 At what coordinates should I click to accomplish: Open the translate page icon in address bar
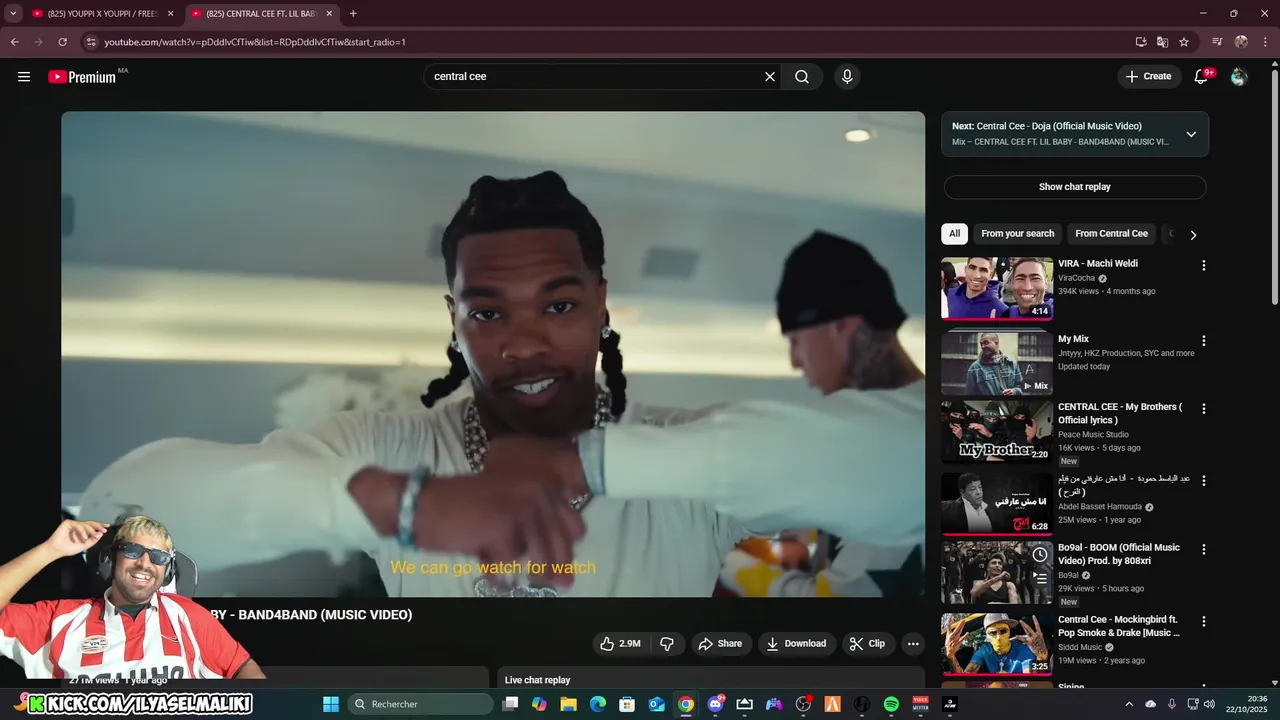tap(1162, 42)
